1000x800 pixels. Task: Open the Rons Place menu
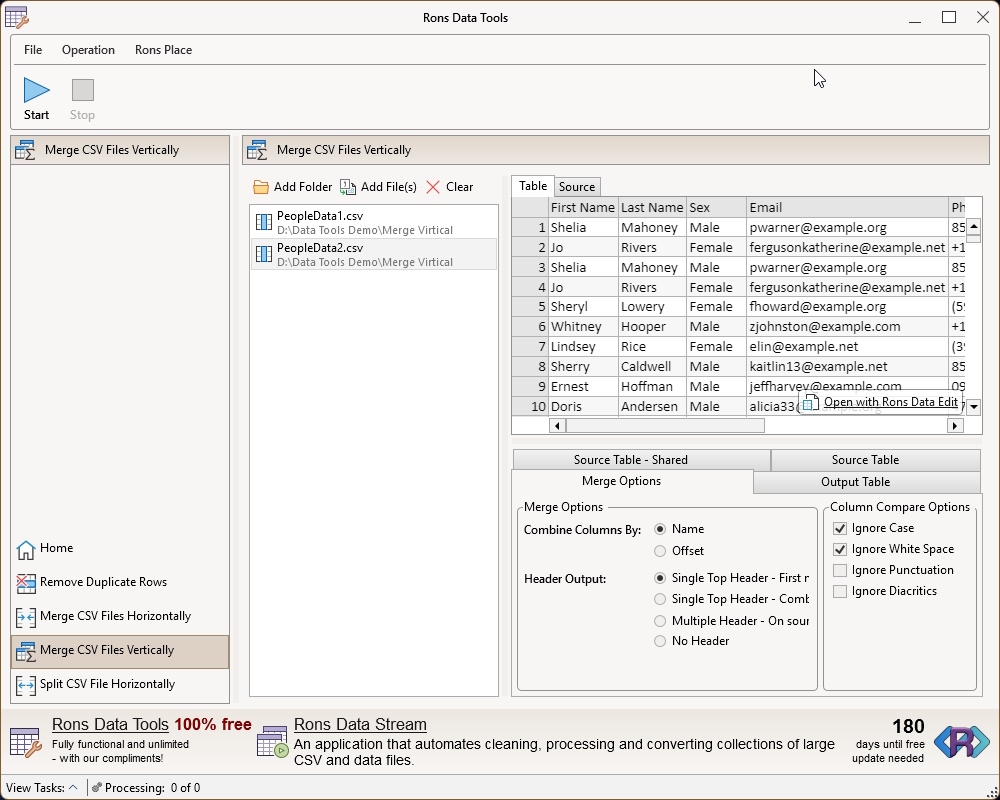(x=163, y=50)
